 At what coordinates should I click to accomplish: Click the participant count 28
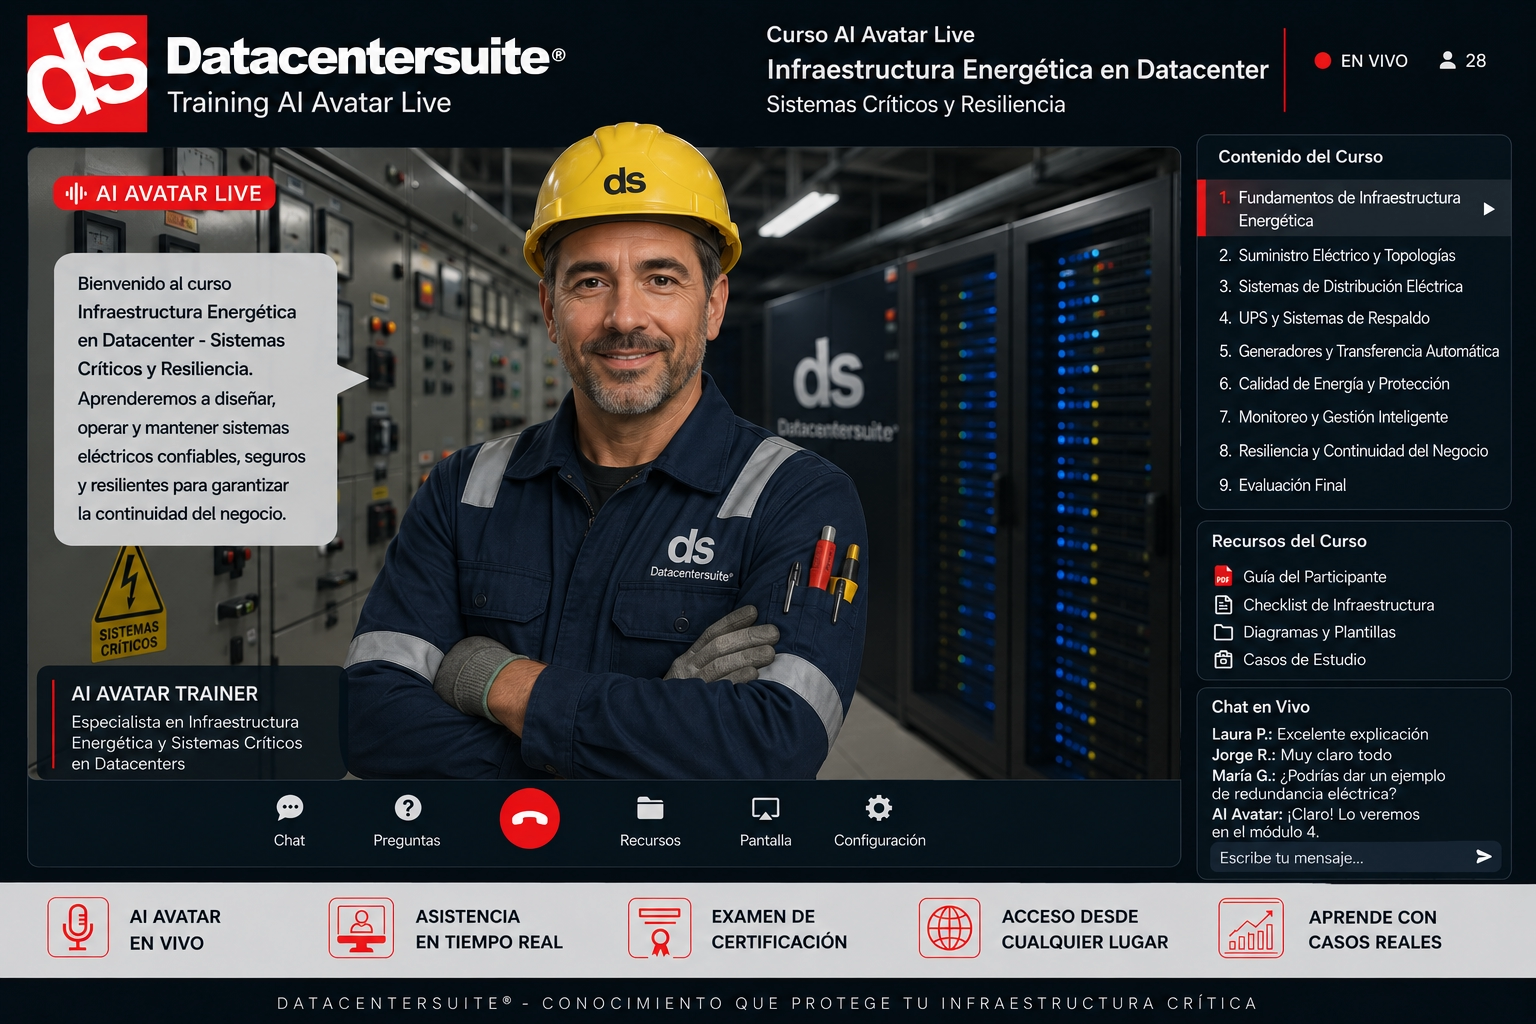tap(1476, 60)
